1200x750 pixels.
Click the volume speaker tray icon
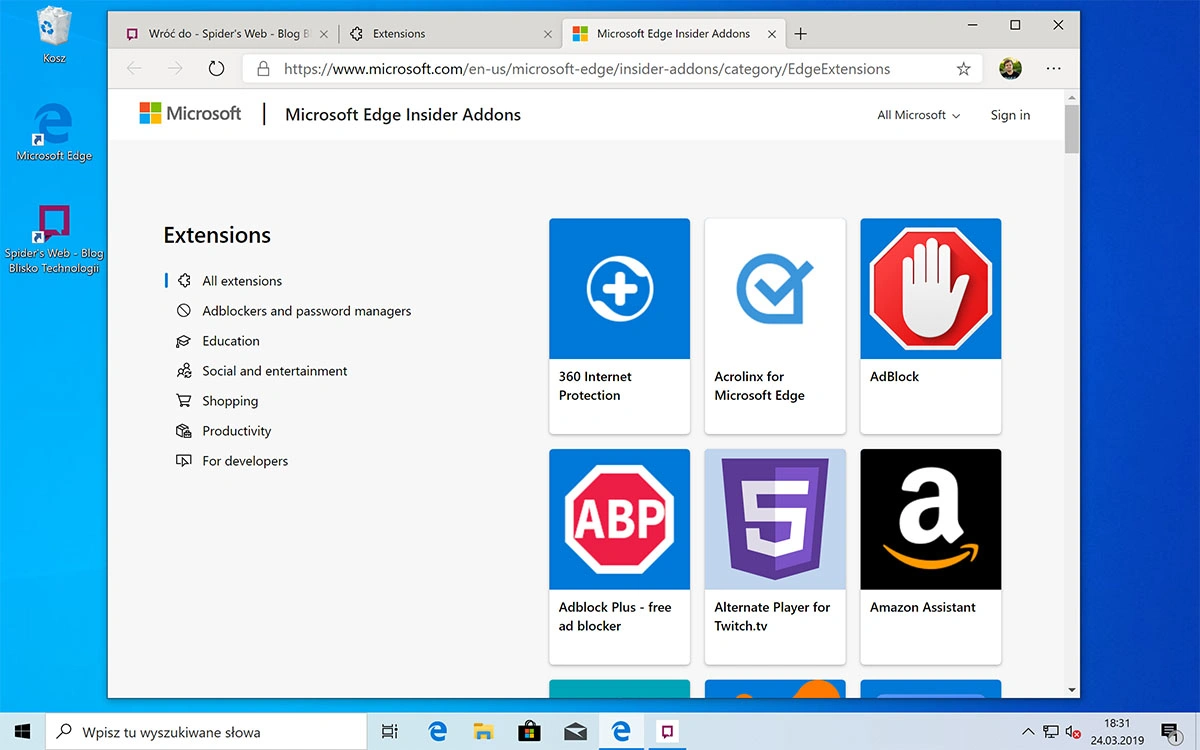(x=1073, y=732)
